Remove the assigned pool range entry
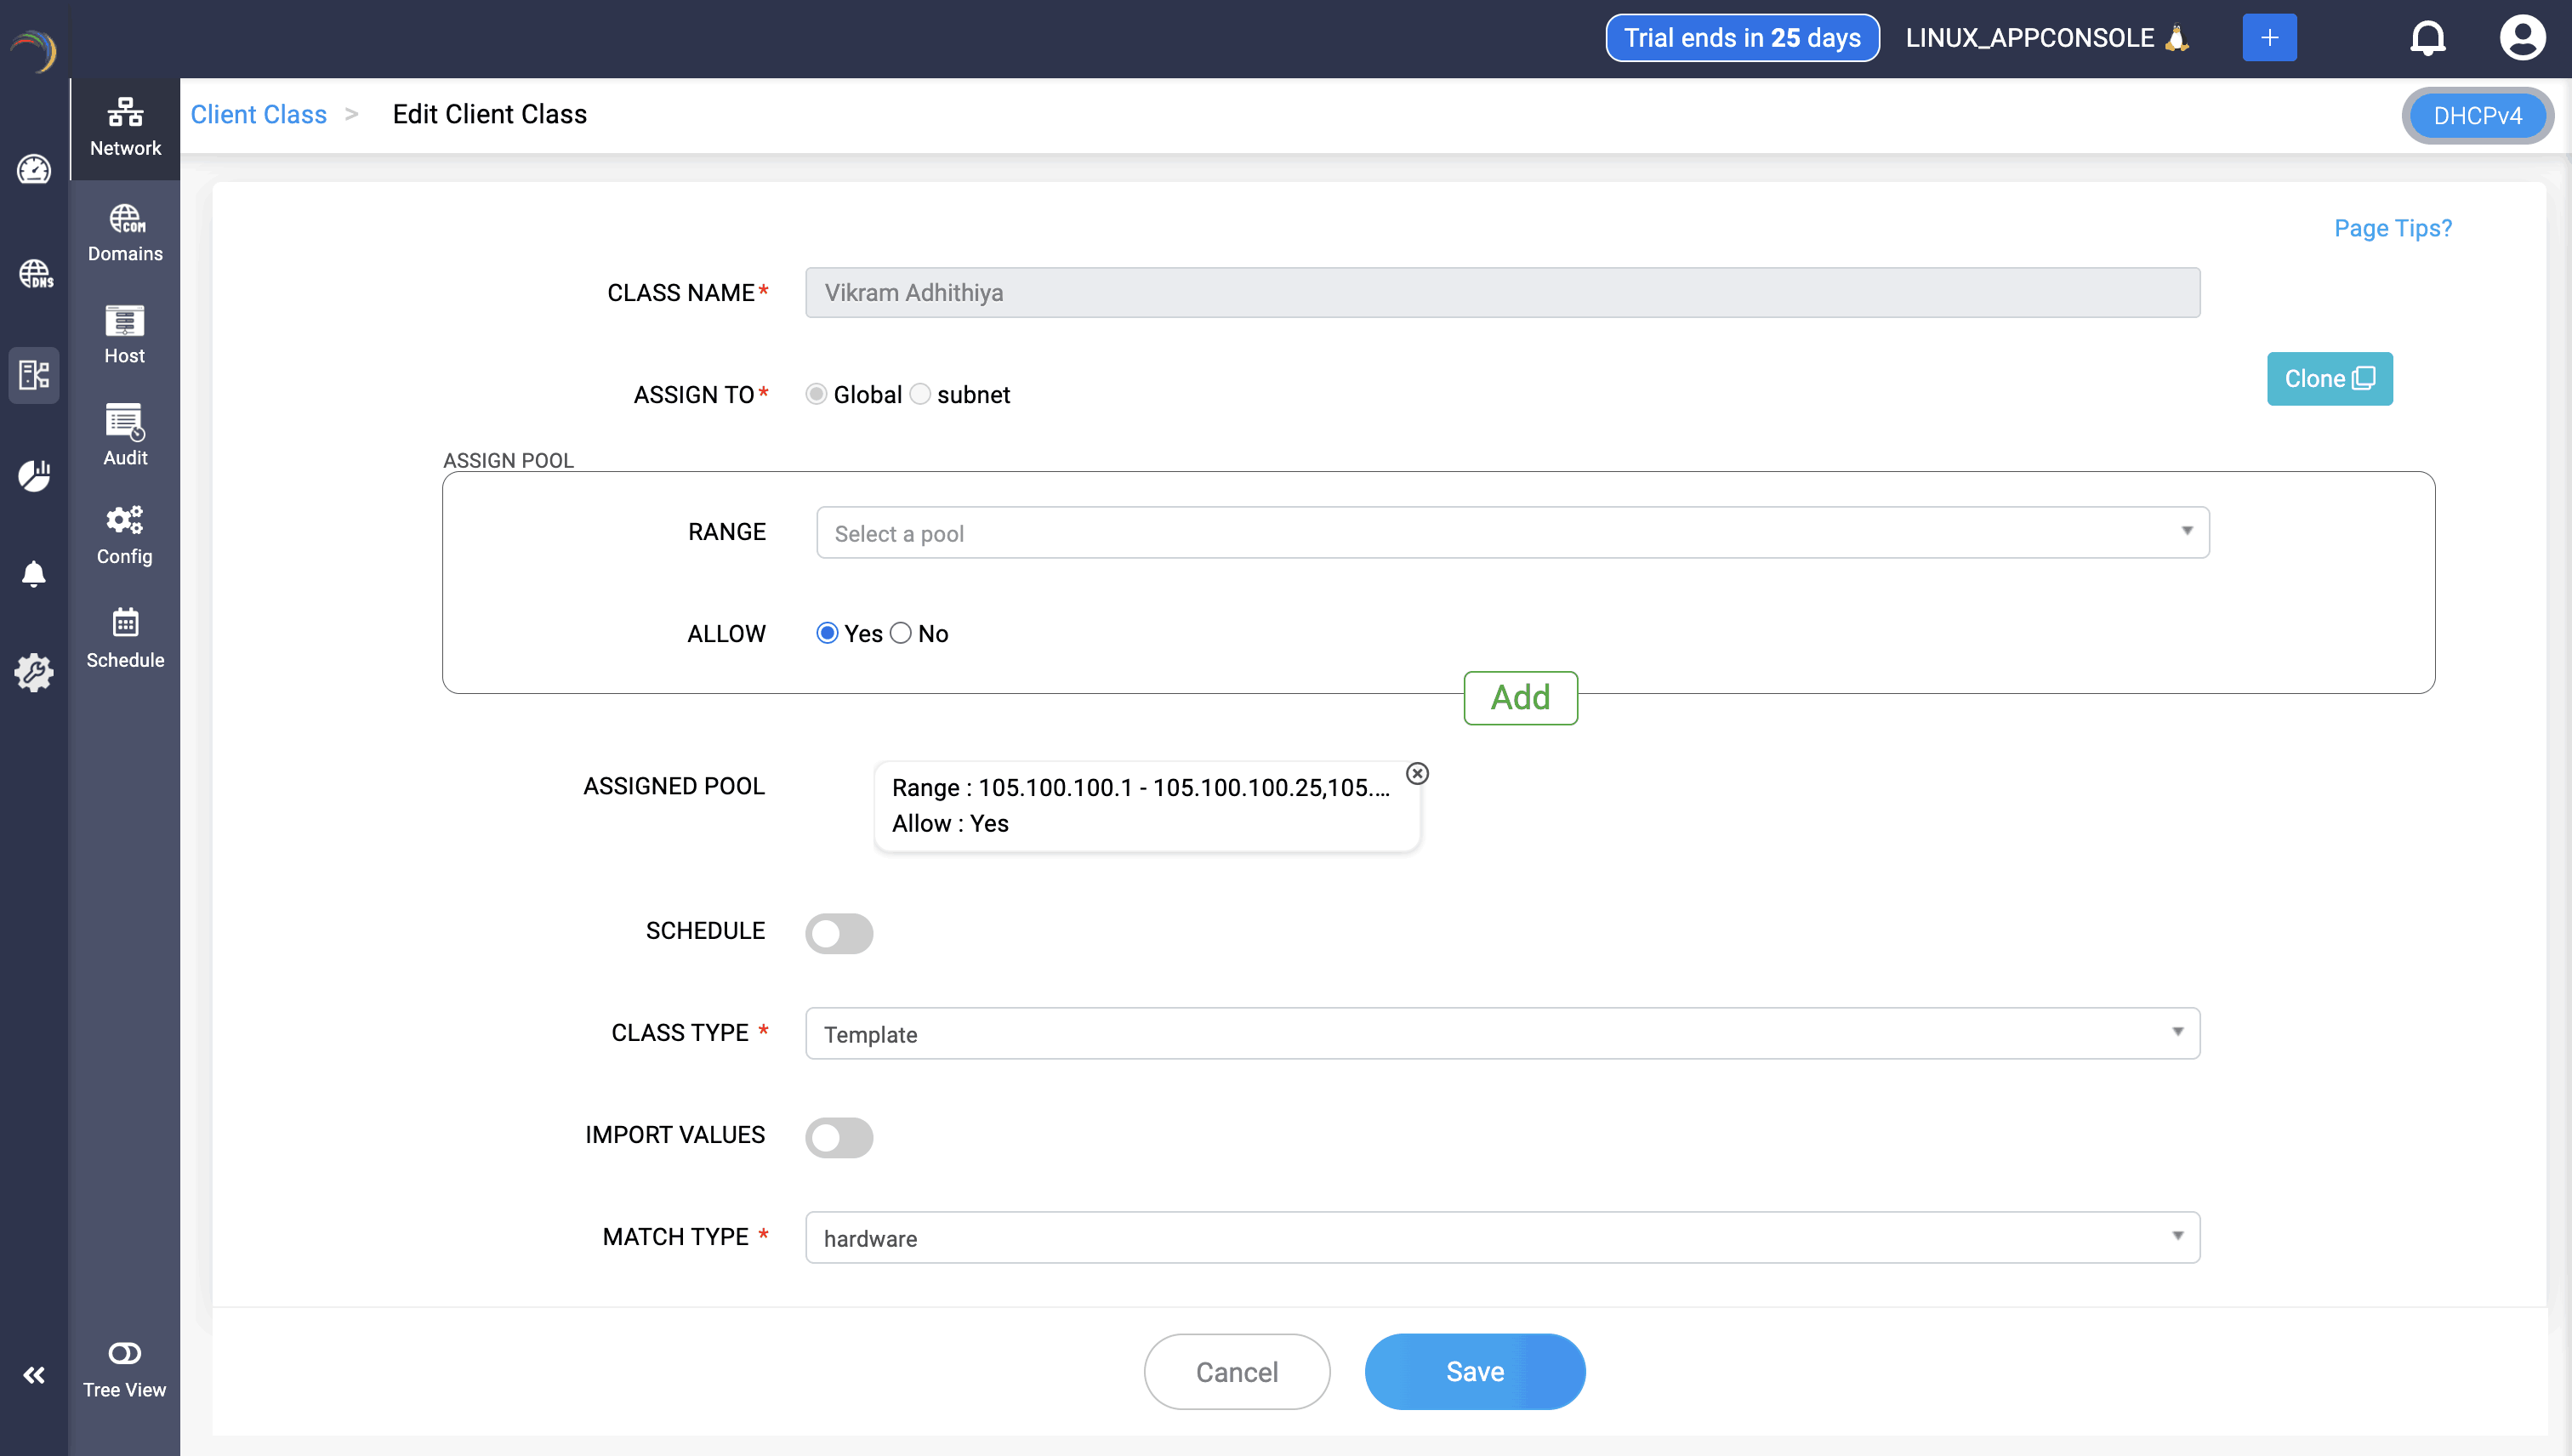 [1417, 773]
